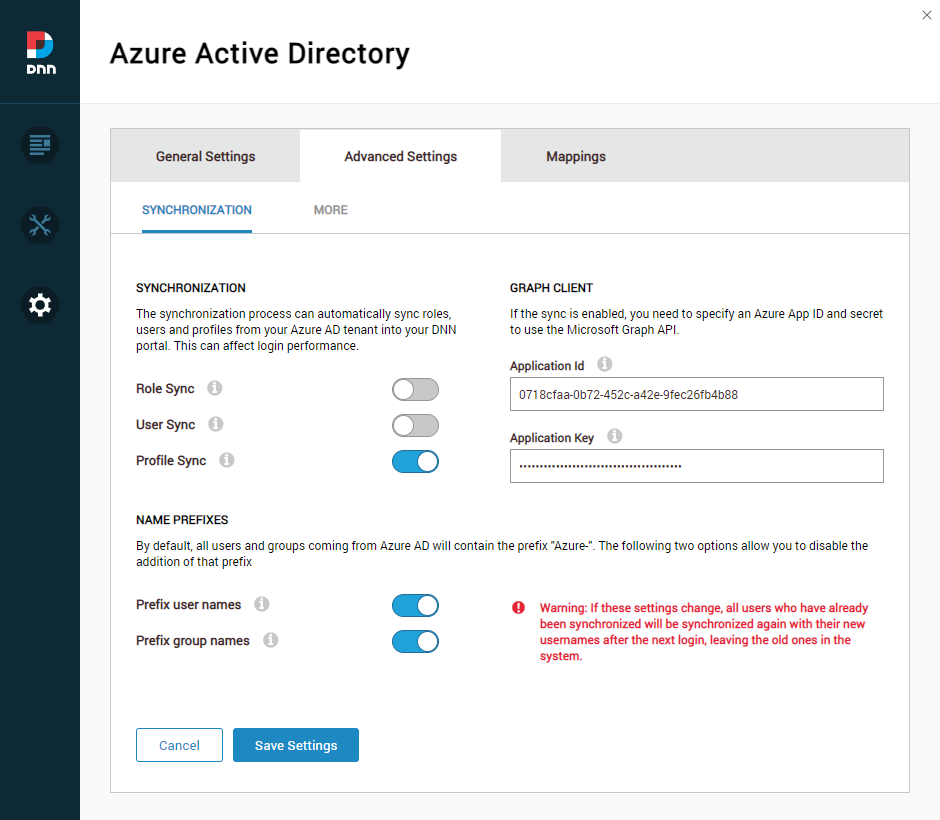Click the User Sync info icon
940x820 pixels.
(x=216, y=424)
